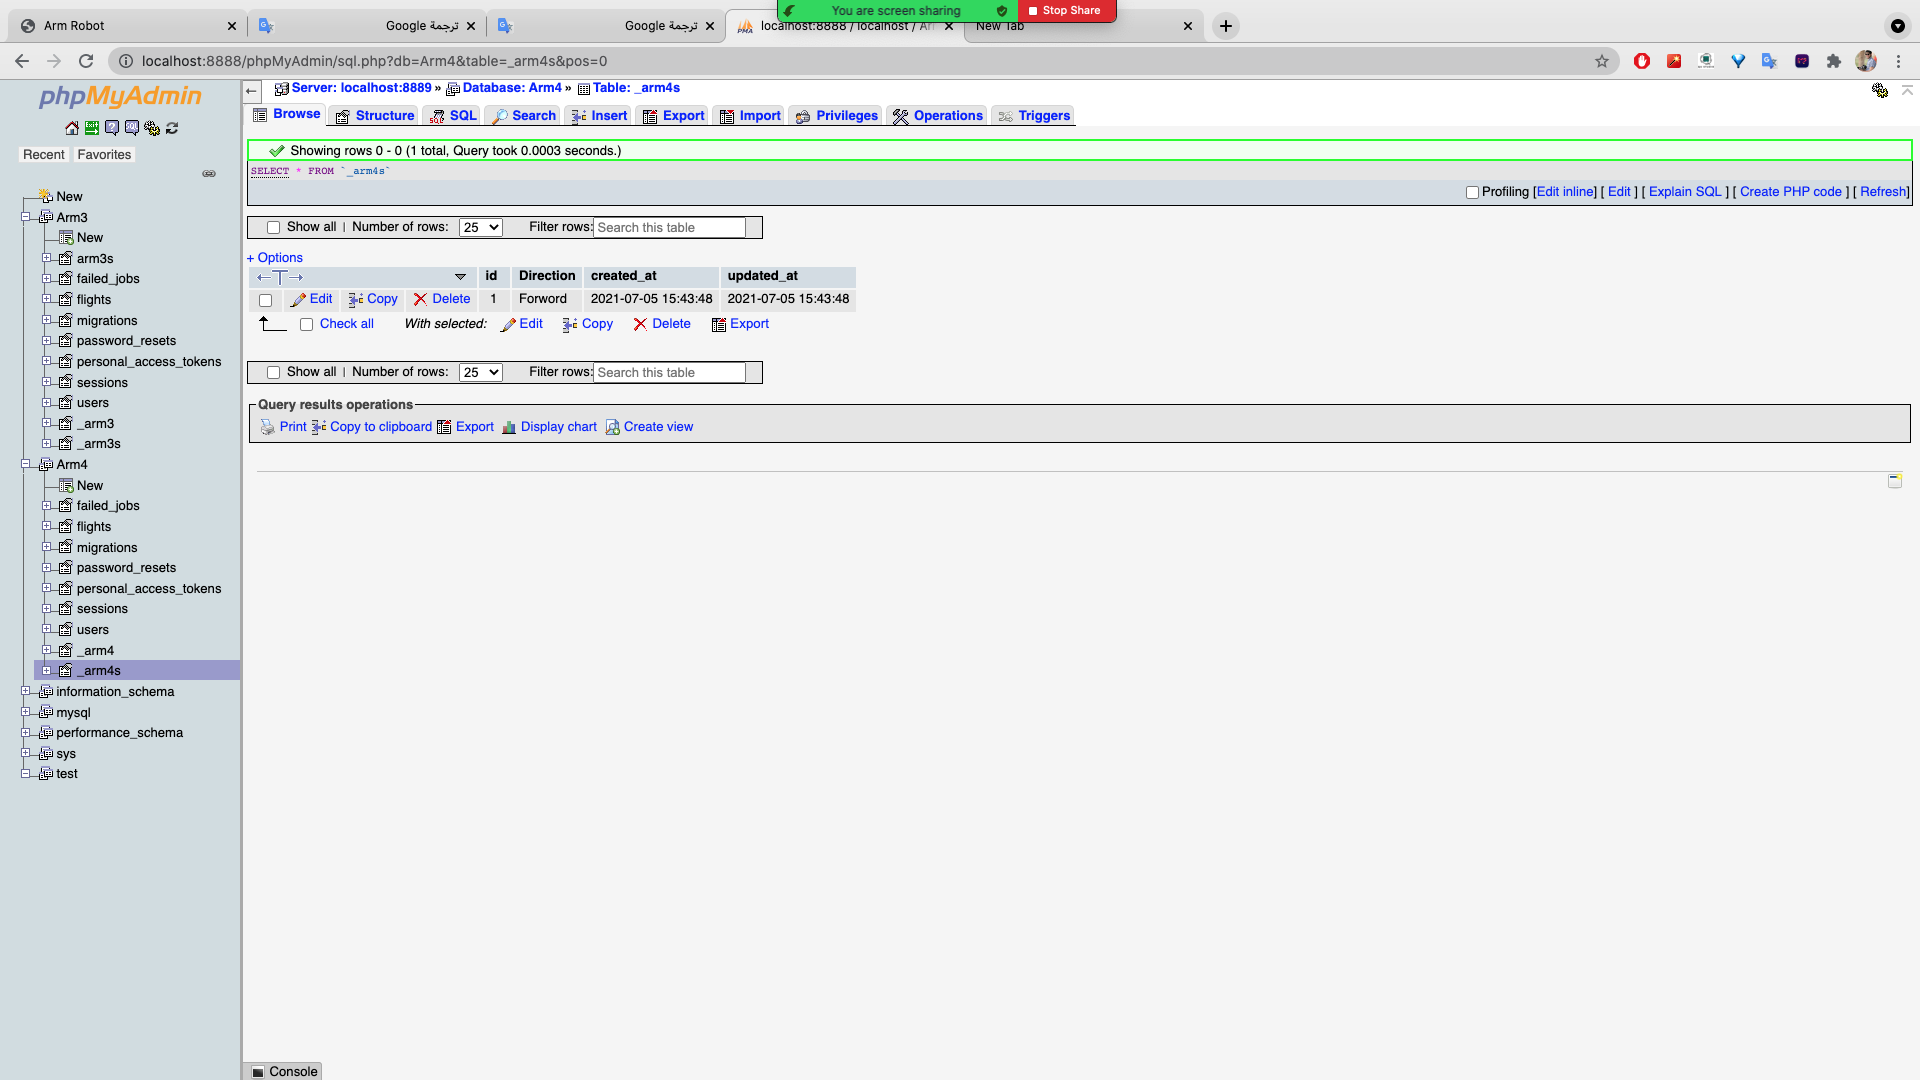Image resolution: width=1920 pixels, height=1080 pixels.
Task: Click the Explain SQL link
Action: (x=1684, y=192)
